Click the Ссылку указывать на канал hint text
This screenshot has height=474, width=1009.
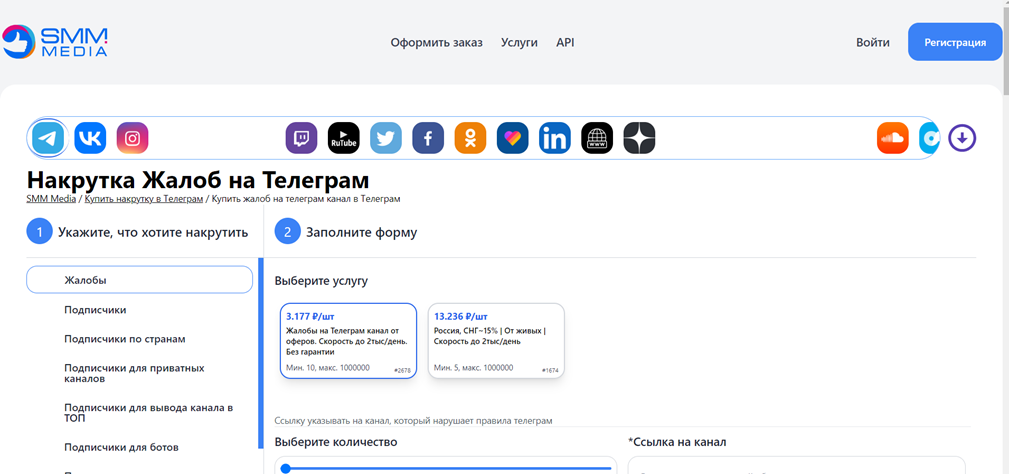[x=414, y=421]
